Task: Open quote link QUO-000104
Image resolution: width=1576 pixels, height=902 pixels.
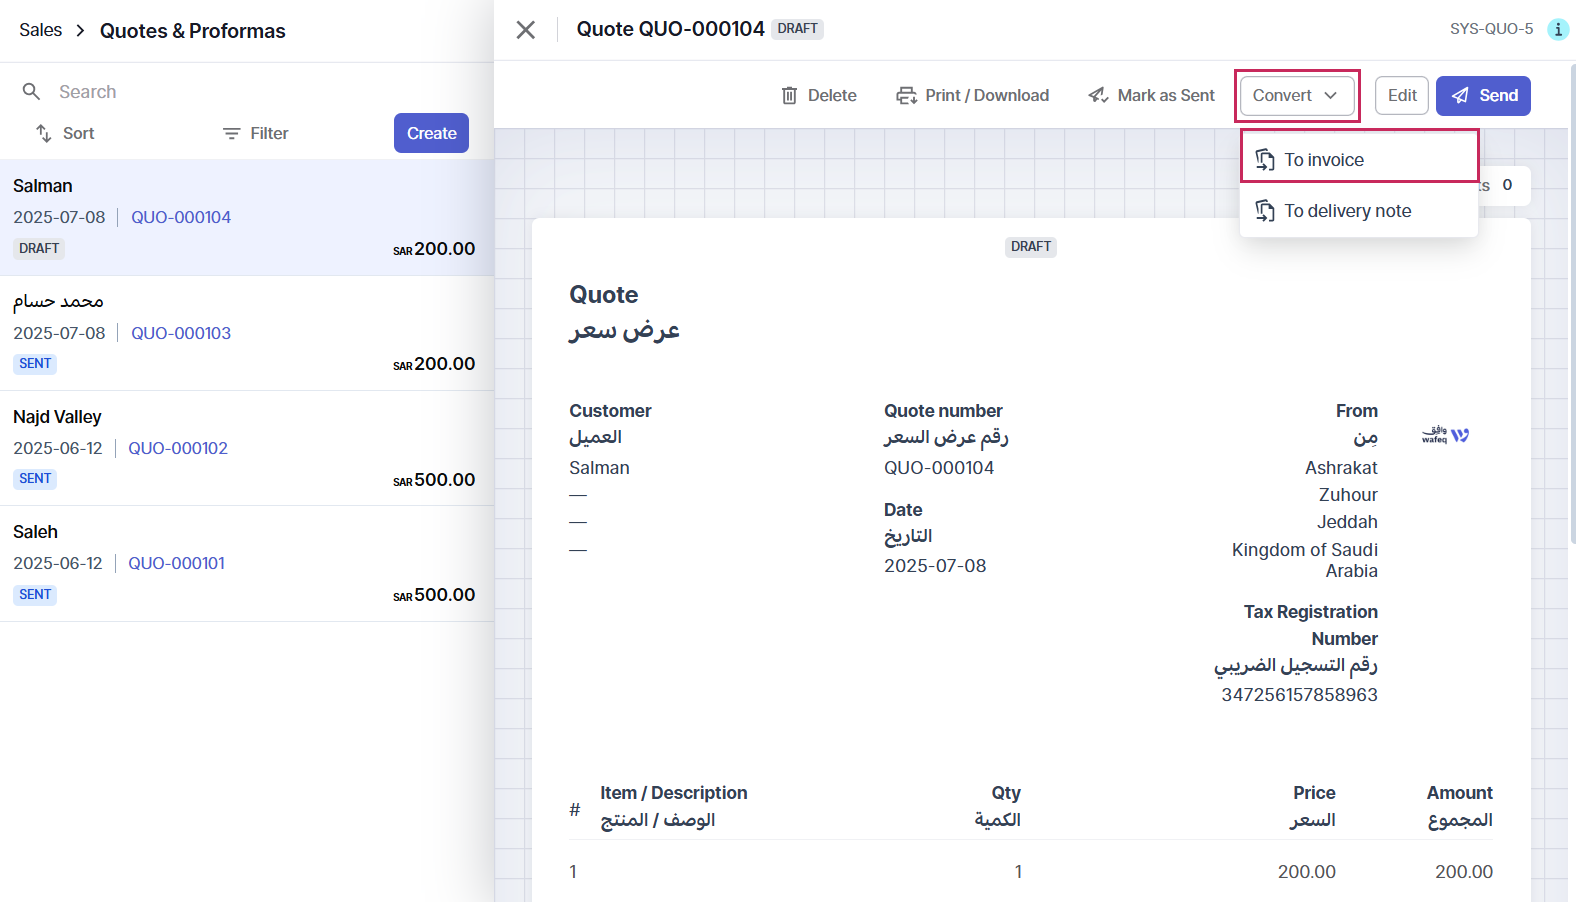Action: (x=181, y=217)
